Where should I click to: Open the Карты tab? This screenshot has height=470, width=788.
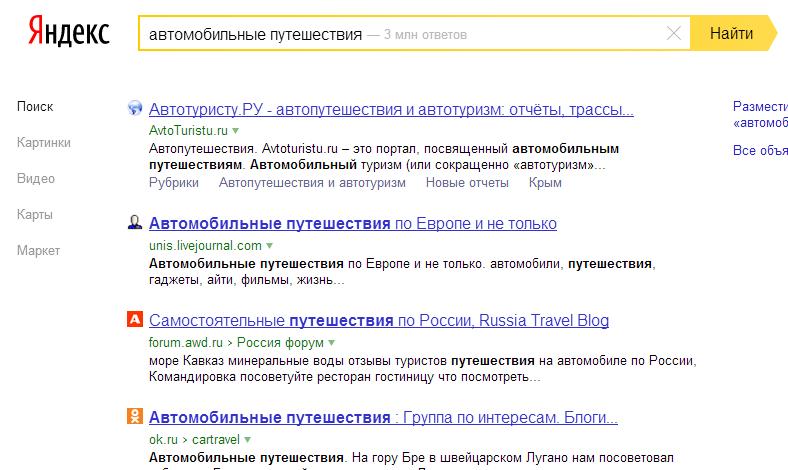(x=35, y=215)
